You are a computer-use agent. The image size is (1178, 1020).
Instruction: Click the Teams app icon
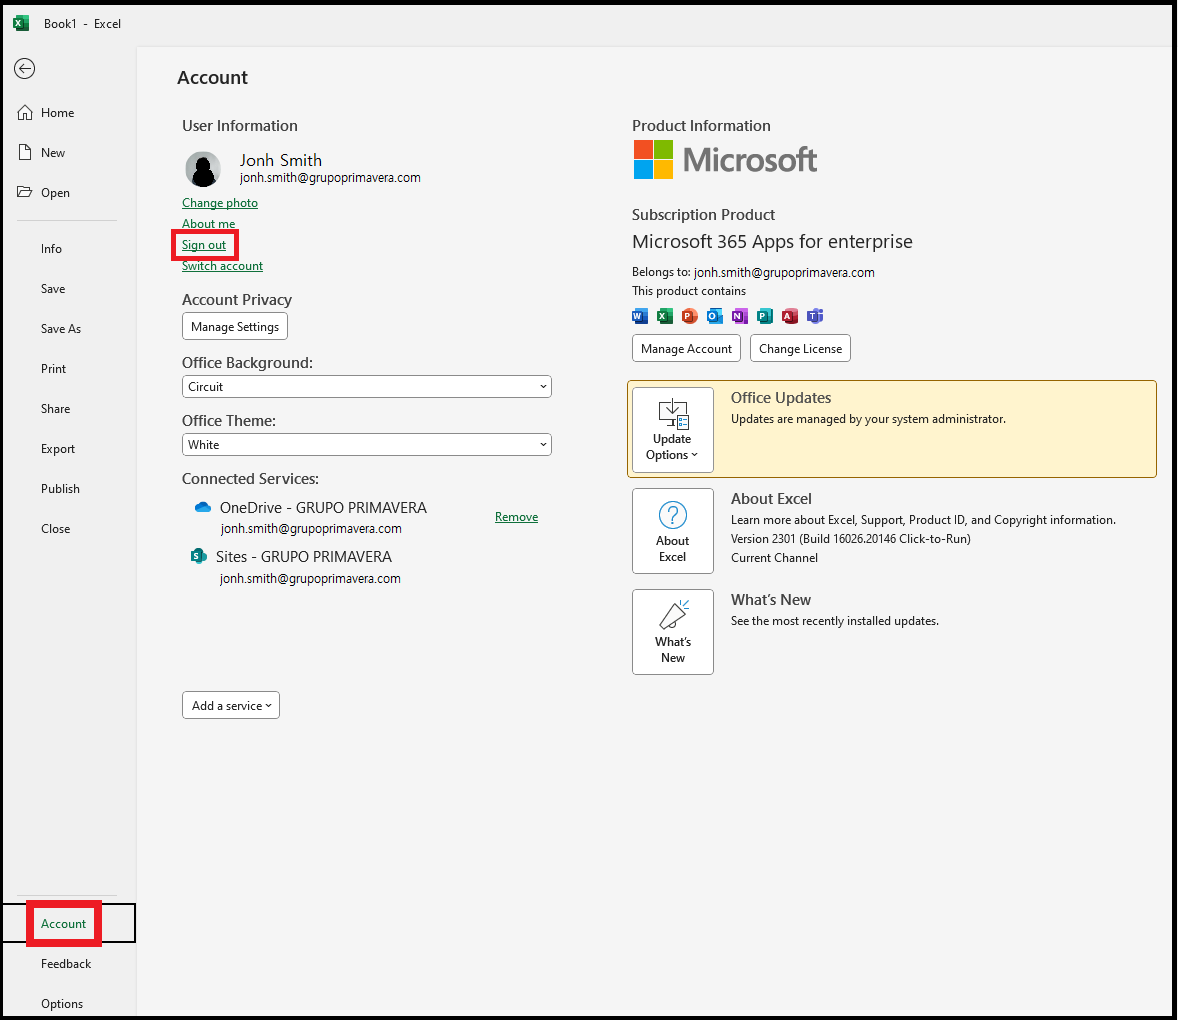coord(814,316)
